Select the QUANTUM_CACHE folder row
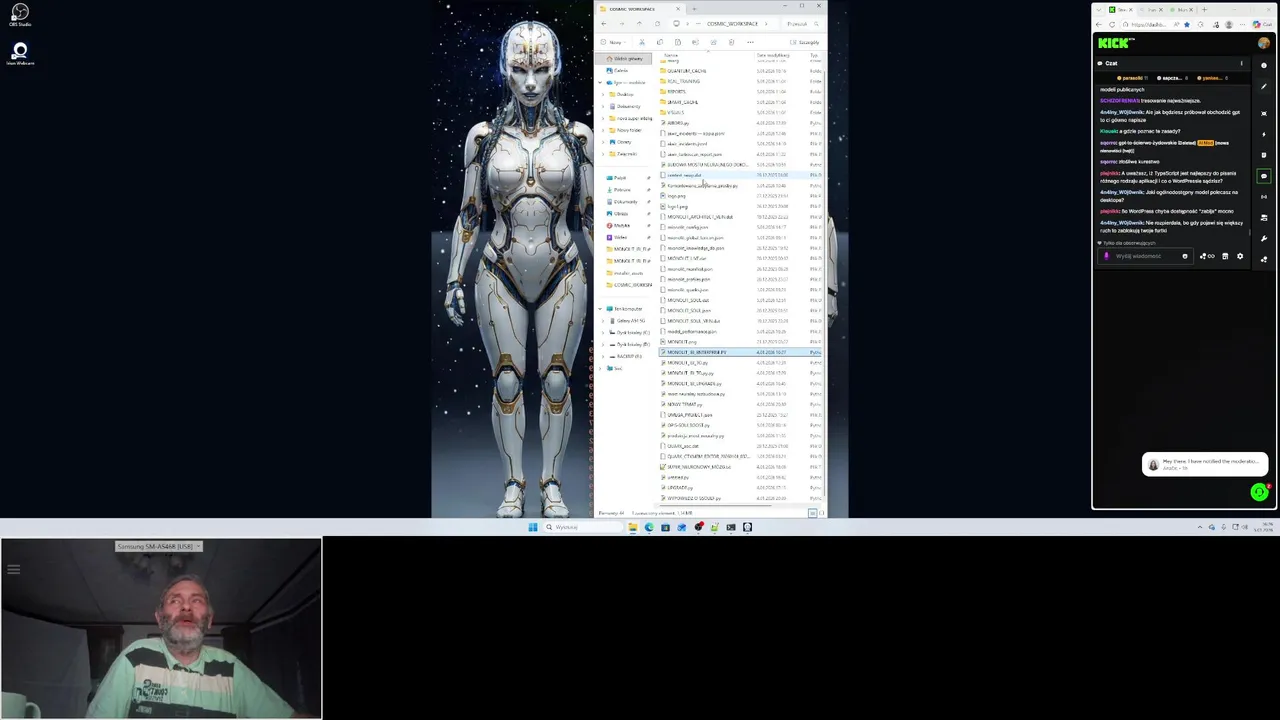The height and width of the screenshot is (720, 1280). click(738, 70)
